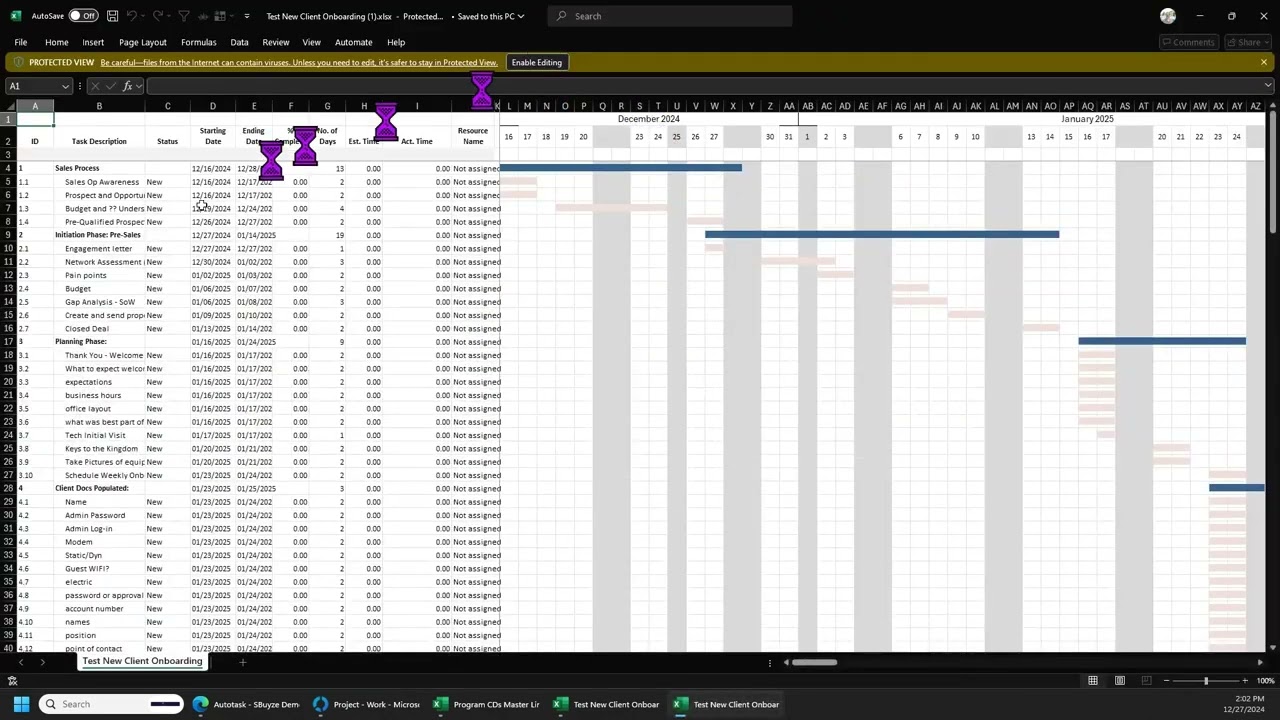Click the Excel logo icon in the title bar
The width and height of the screenshot is (1280, 720).
(x=15, y=16)
